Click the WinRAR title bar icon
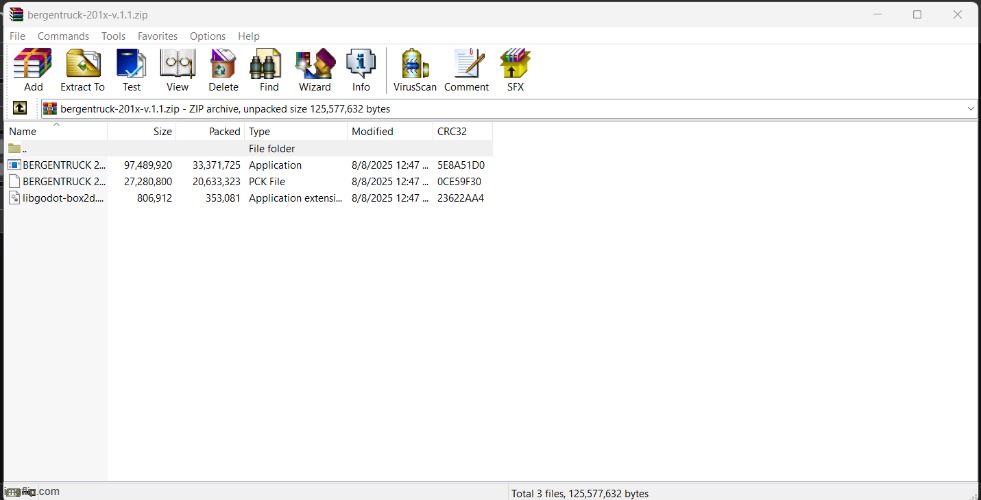The height and width of the screenshot is (500, 981). pyautogui.click(x=16, y=14)
